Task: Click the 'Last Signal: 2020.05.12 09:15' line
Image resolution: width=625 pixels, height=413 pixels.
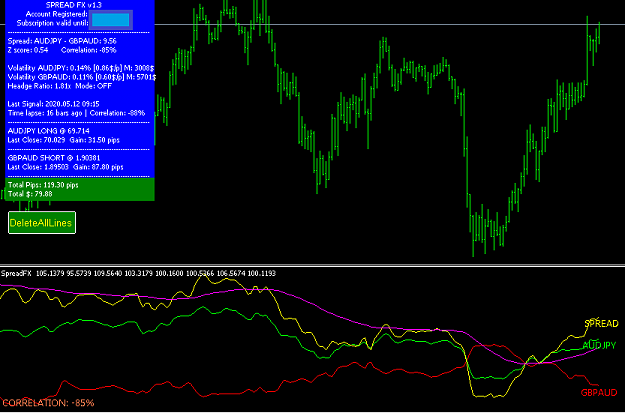Action: tap(53, 104)
